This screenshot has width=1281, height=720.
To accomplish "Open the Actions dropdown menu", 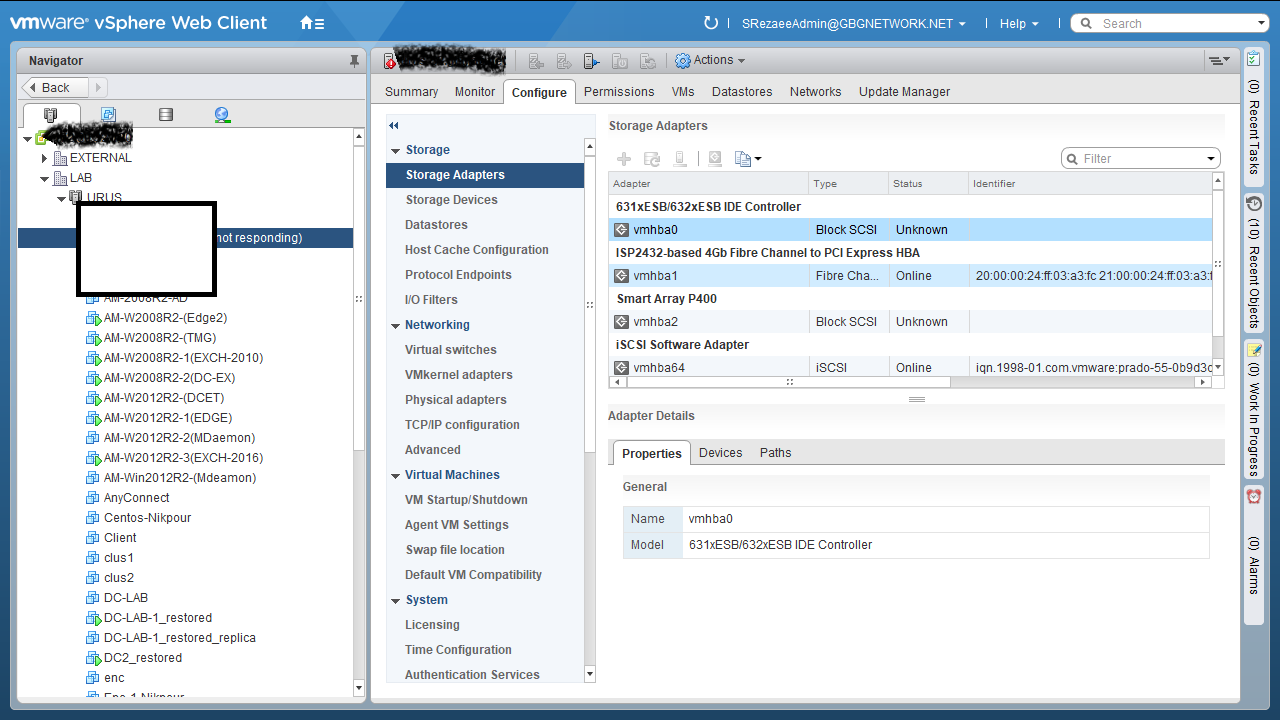I will click(x=710, y=61).
